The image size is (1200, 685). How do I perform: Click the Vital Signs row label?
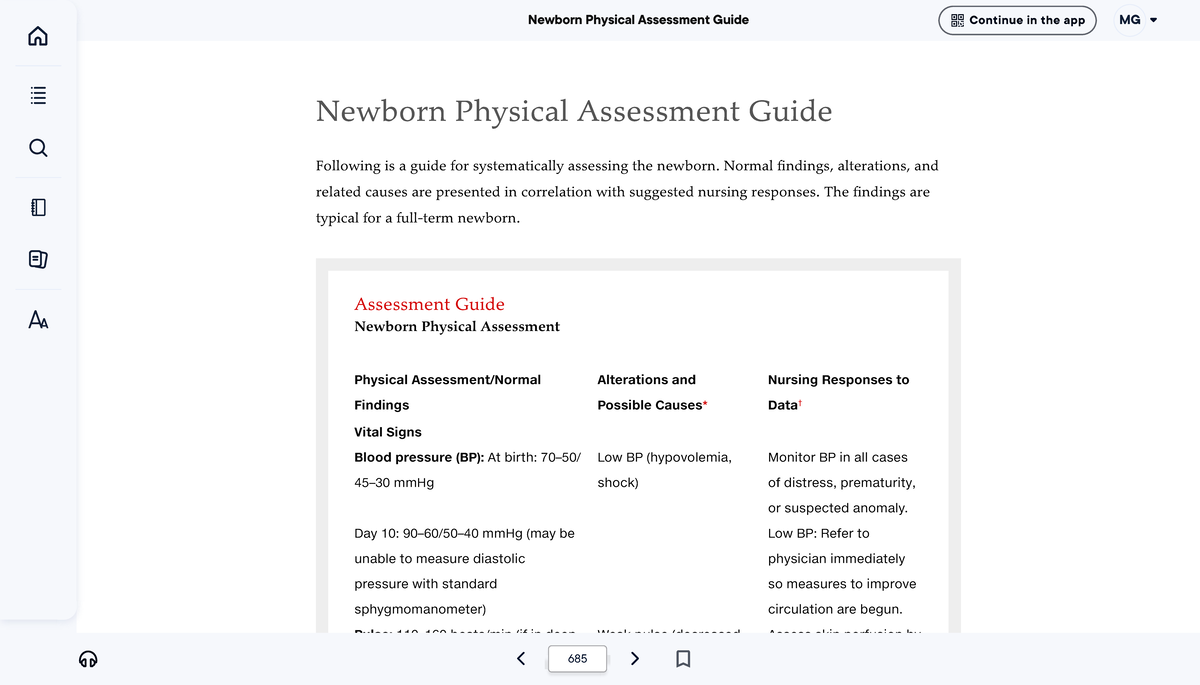pyautogui.click(x=388, y=432)
